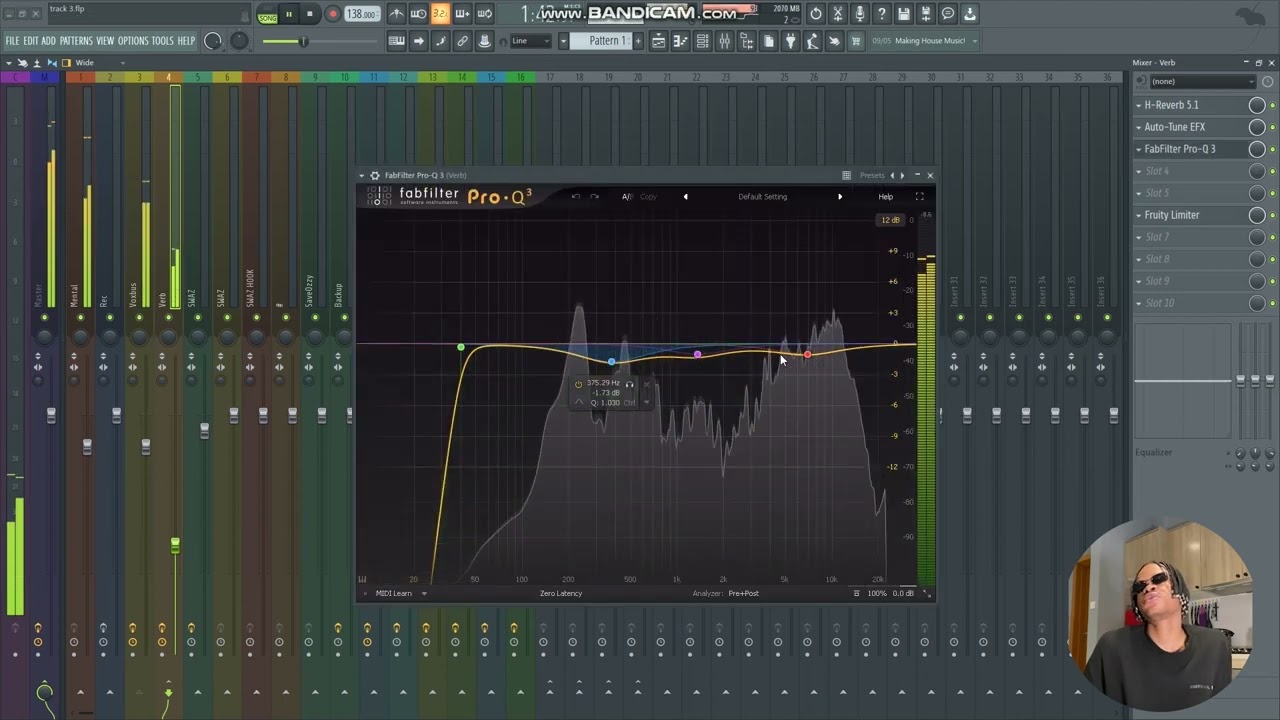1280x720 pixels.
Task: Click the shopping cart content library icon
Action: pyautogui.click(x=856, y=41)
